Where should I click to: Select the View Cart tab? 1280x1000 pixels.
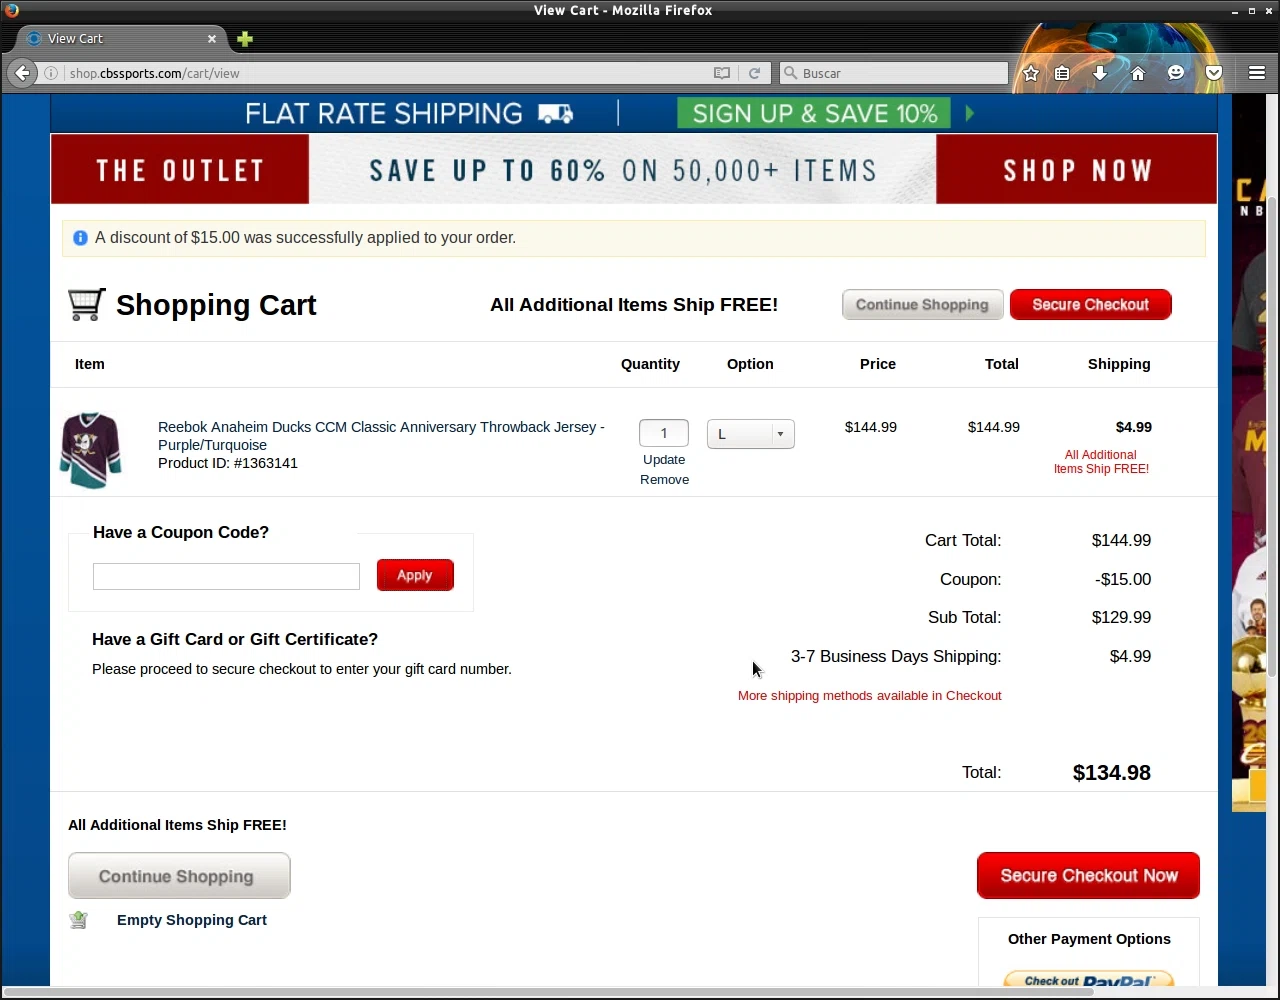click(x=120, y=39)
